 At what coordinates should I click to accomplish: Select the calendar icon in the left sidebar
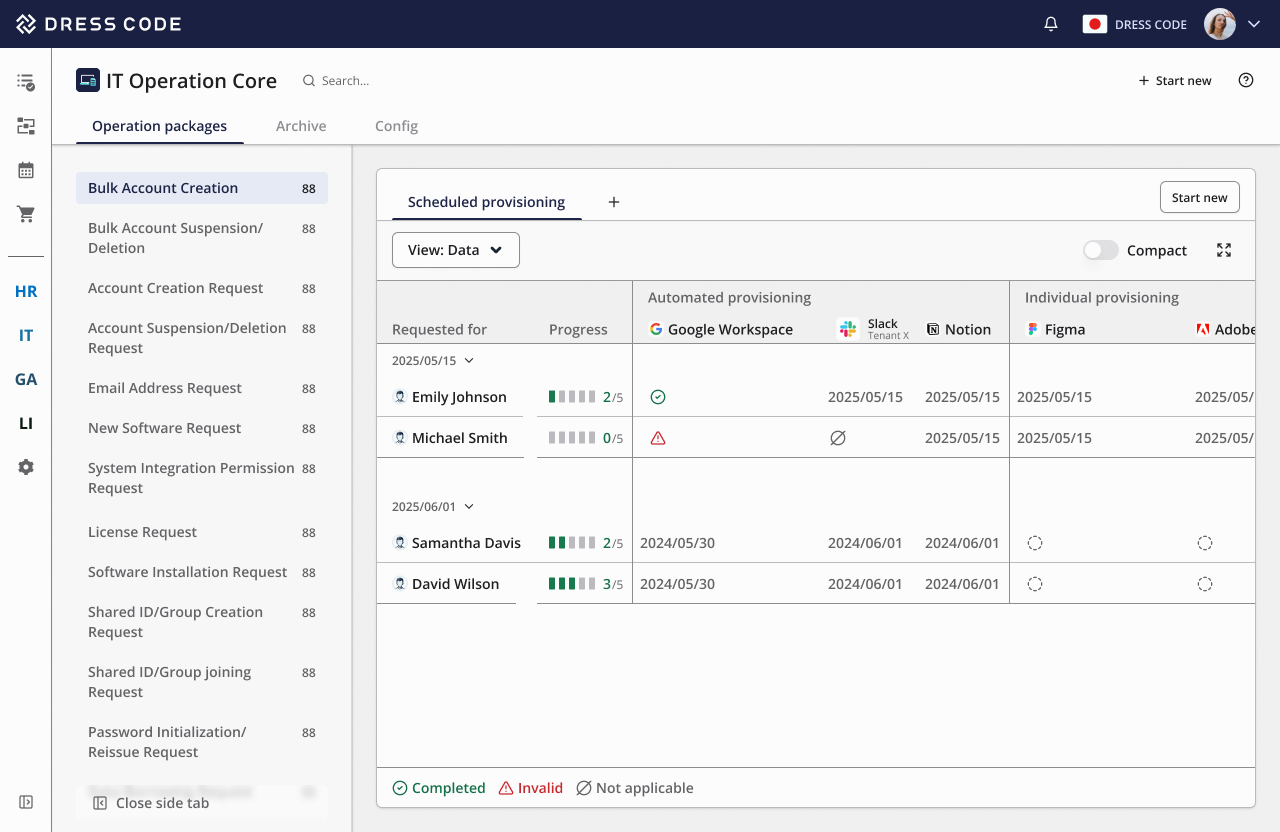point(25,169)
